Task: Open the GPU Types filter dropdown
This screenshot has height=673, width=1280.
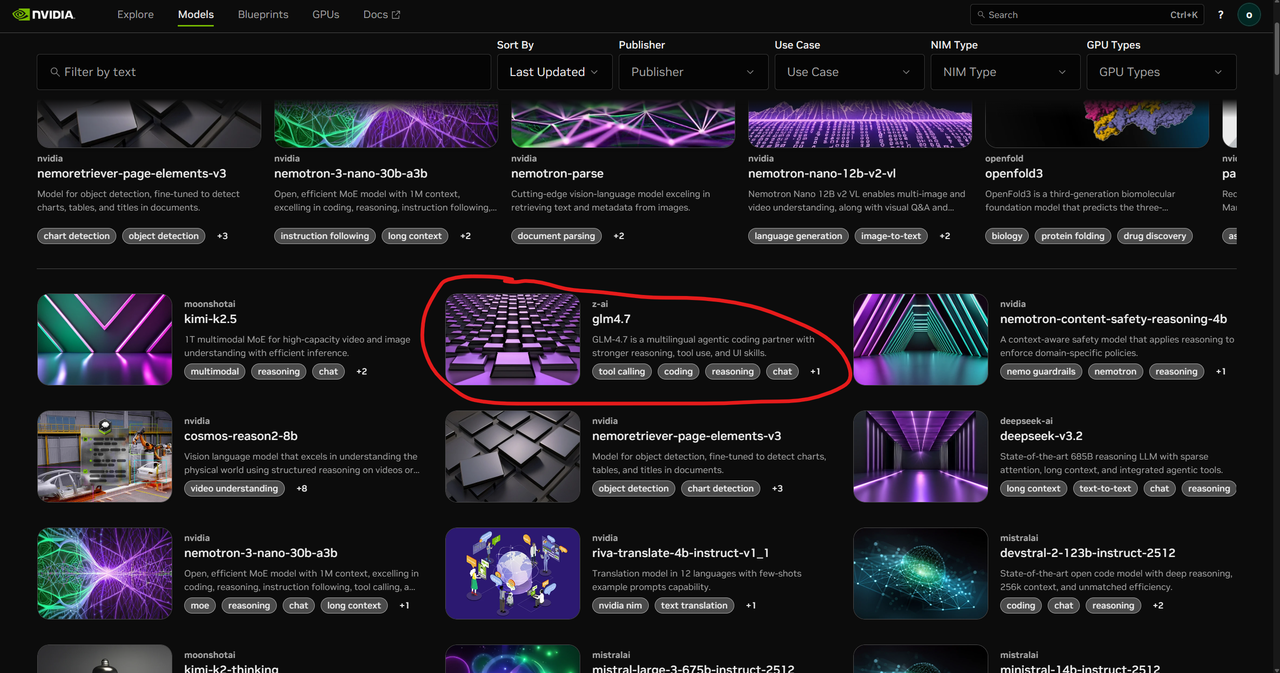Action: pos(1161,72)
